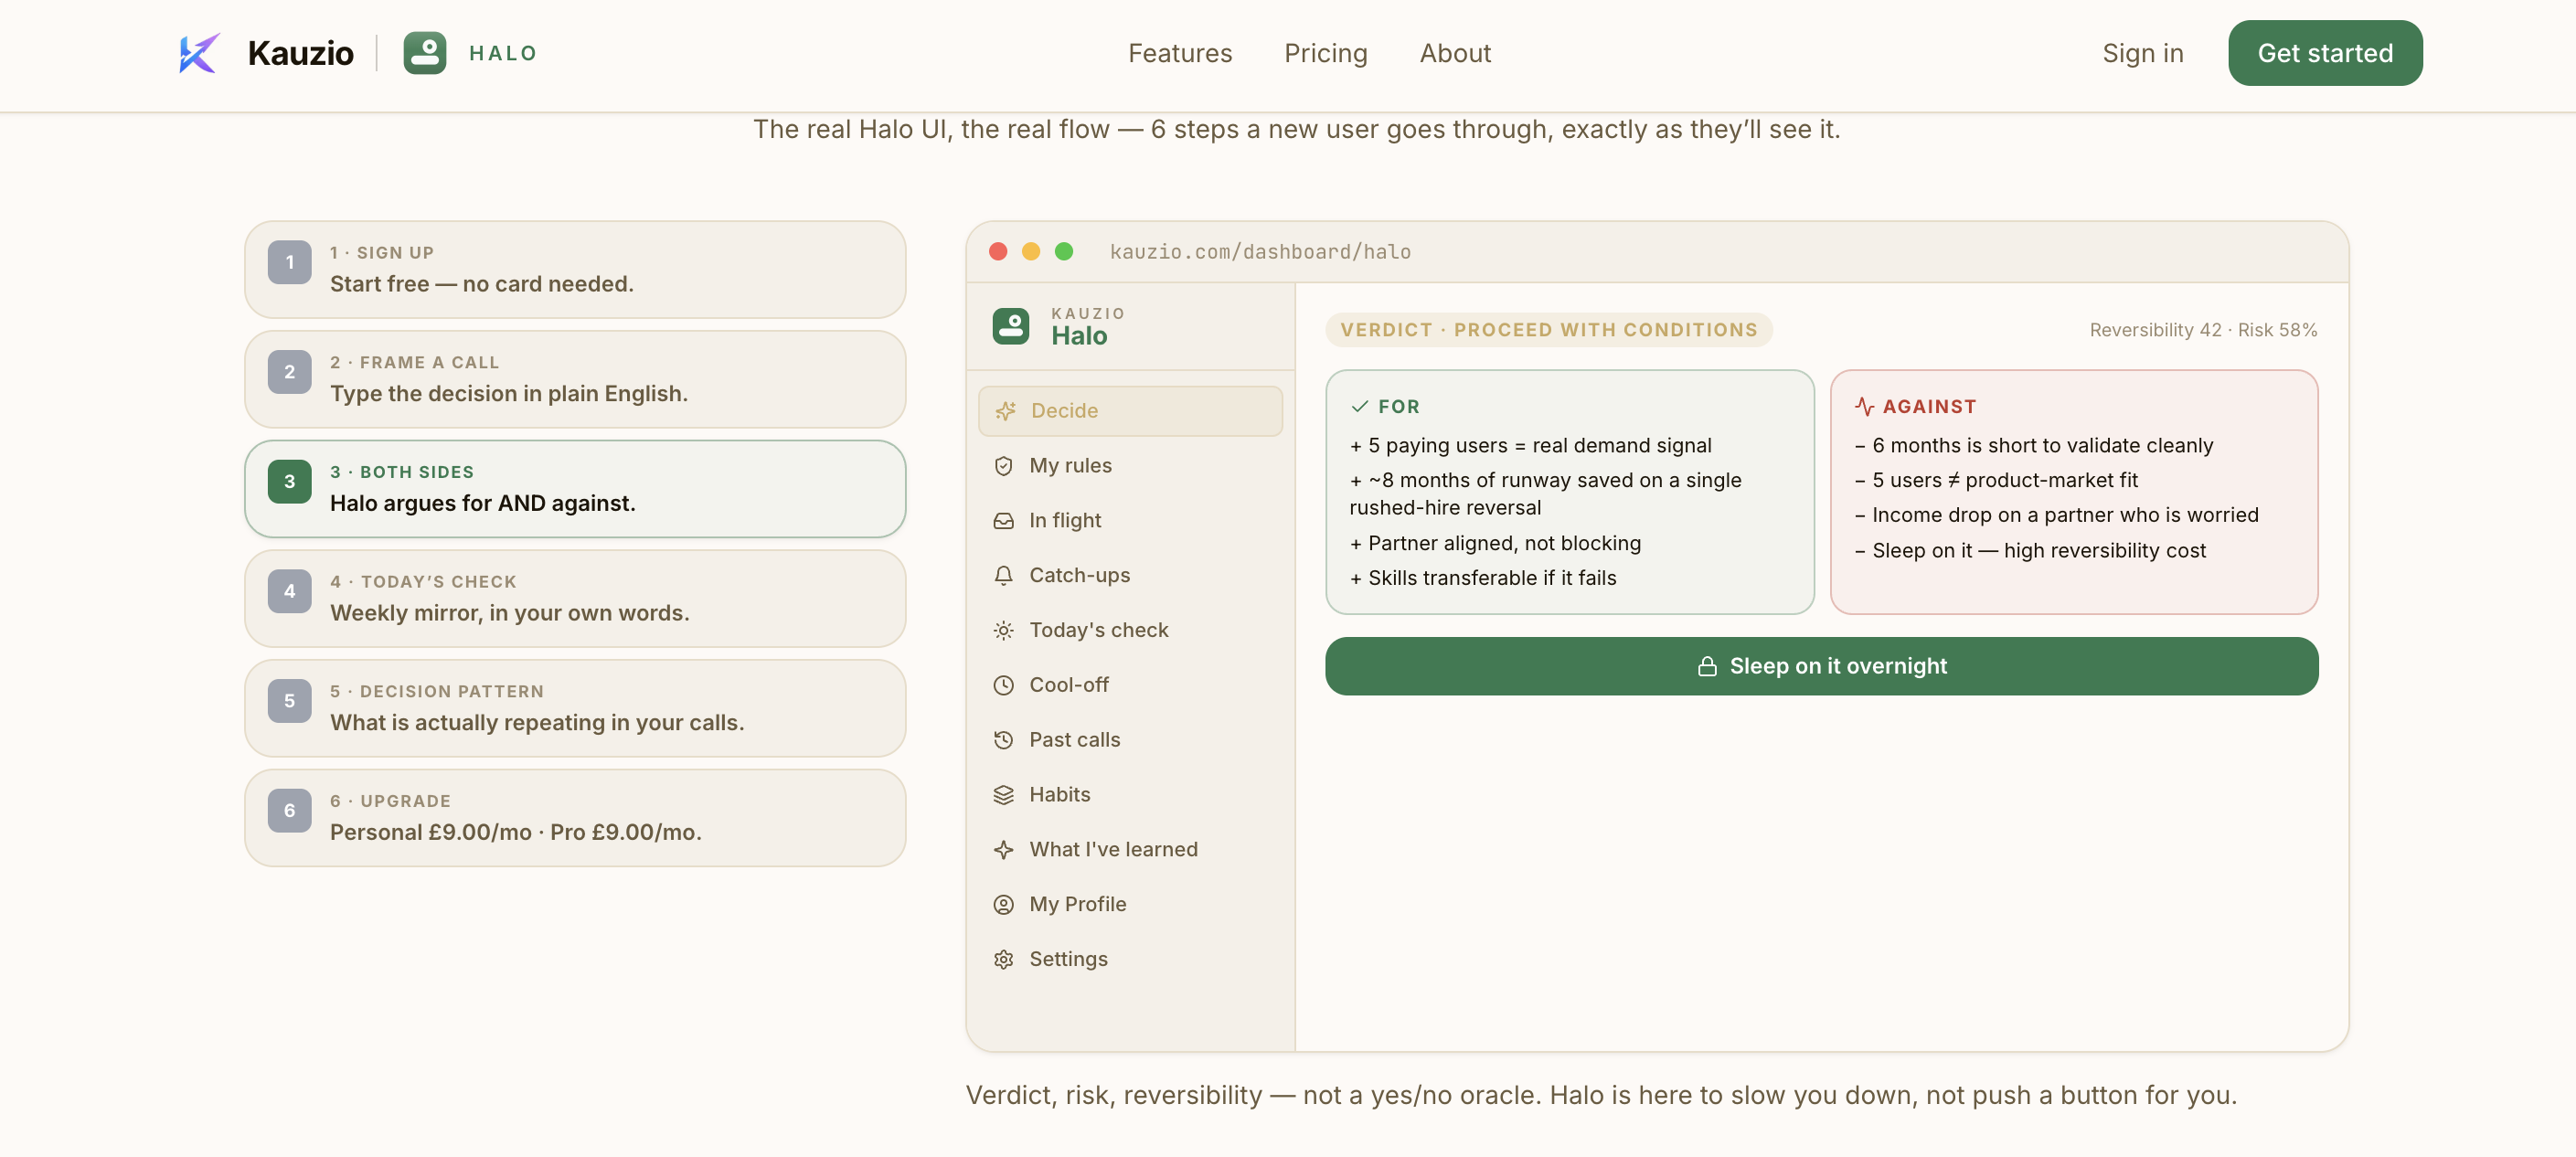Click the Settings gear icon
Screen dimensions: 2576x1157
point(1004,960)
